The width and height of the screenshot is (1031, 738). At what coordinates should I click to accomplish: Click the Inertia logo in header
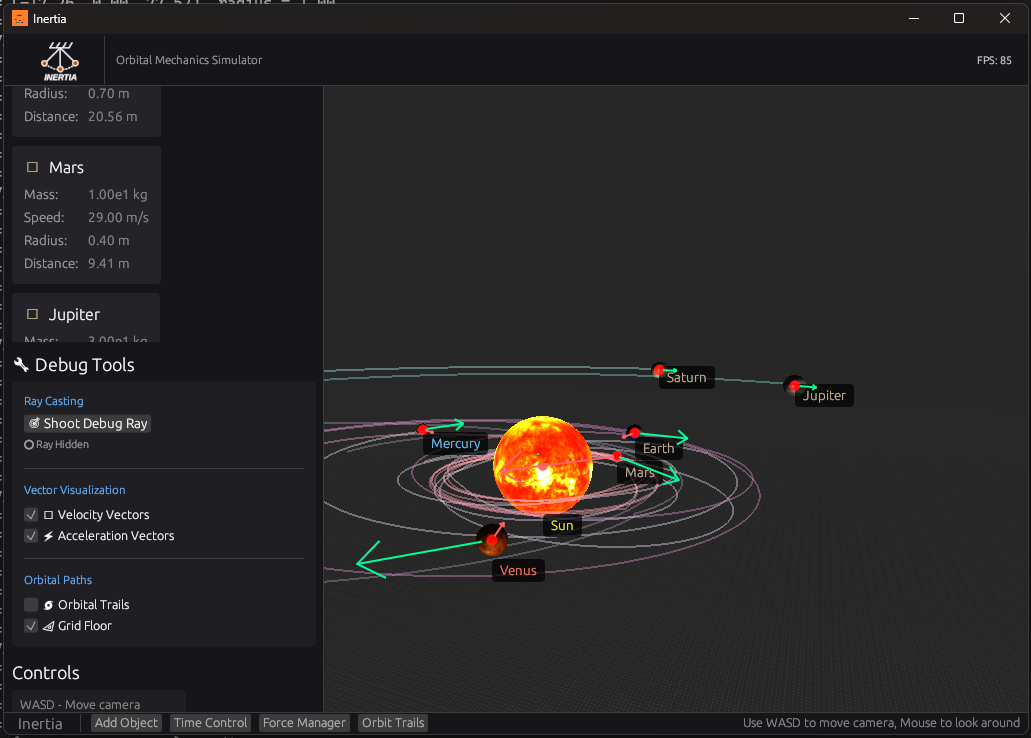(x=60, y=60)
